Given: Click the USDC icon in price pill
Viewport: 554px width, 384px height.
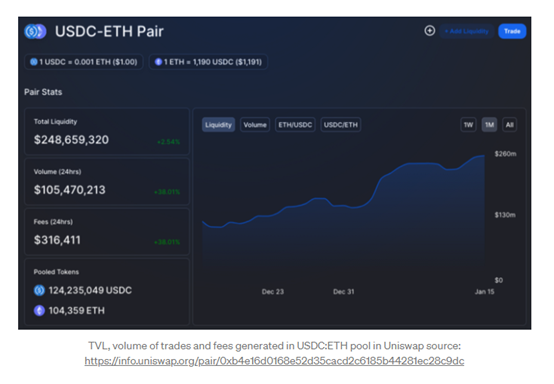Looking at the screenshot, I should point(34,62).
